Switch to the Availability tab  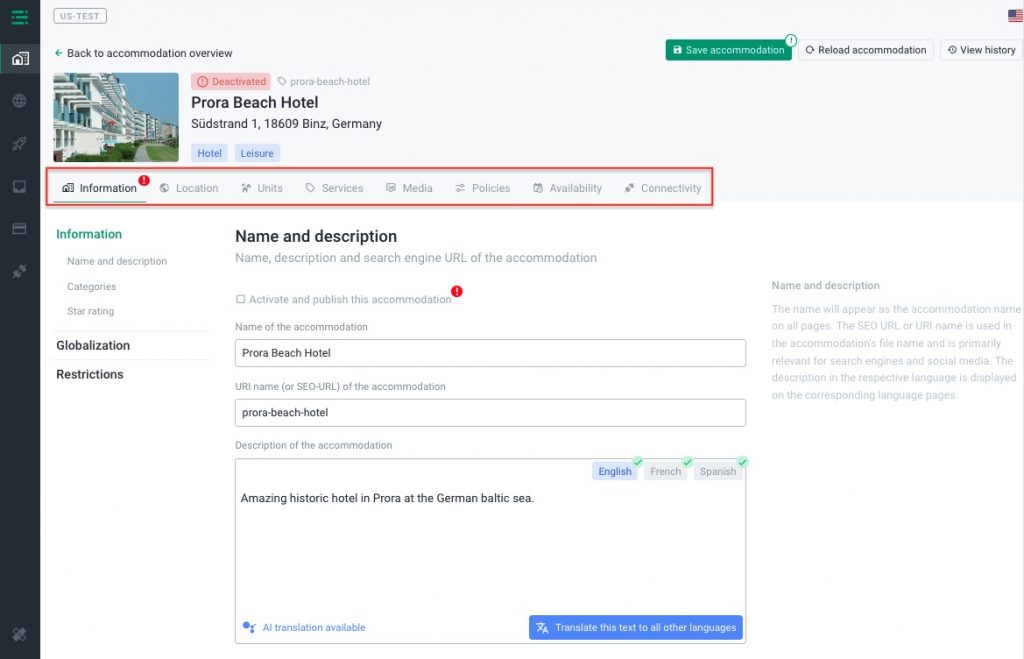click(567, 188)
